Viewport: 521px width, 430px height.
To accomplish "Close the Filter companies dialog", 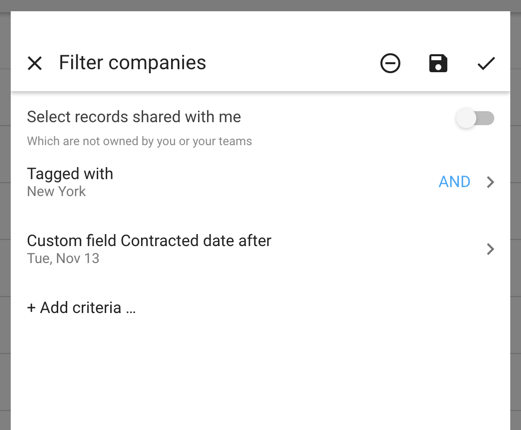I will coord(35,63).
